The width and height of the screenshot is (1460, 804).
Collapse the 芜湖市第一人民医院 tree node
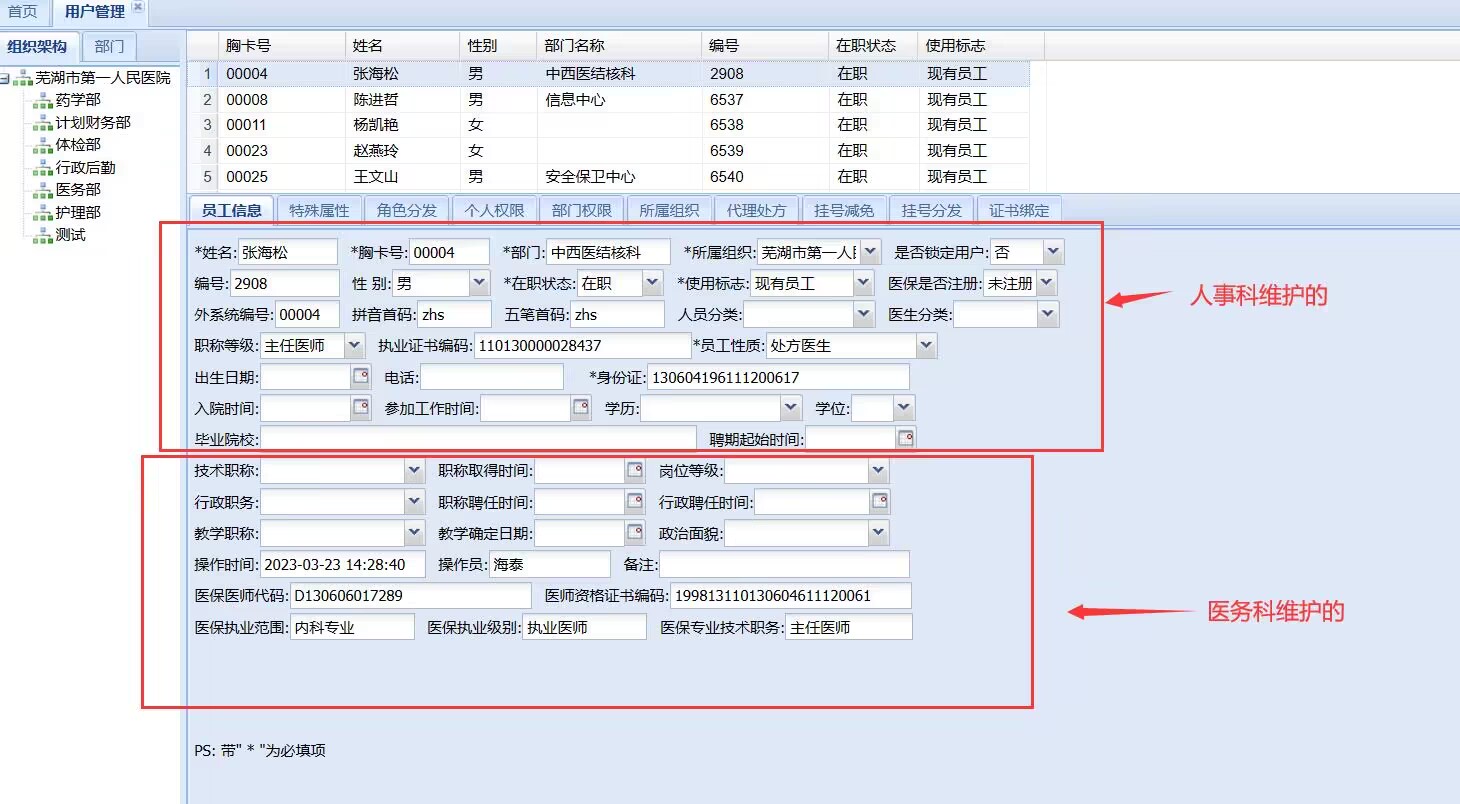(6, 78)
